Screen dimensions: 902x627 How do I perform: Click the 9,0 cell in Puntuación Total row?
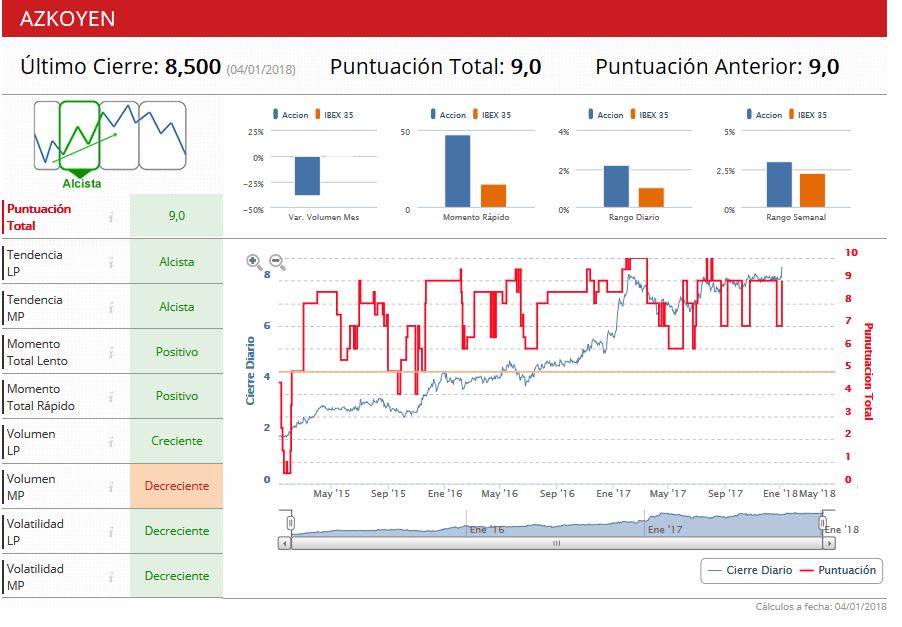tap(177, 216)
